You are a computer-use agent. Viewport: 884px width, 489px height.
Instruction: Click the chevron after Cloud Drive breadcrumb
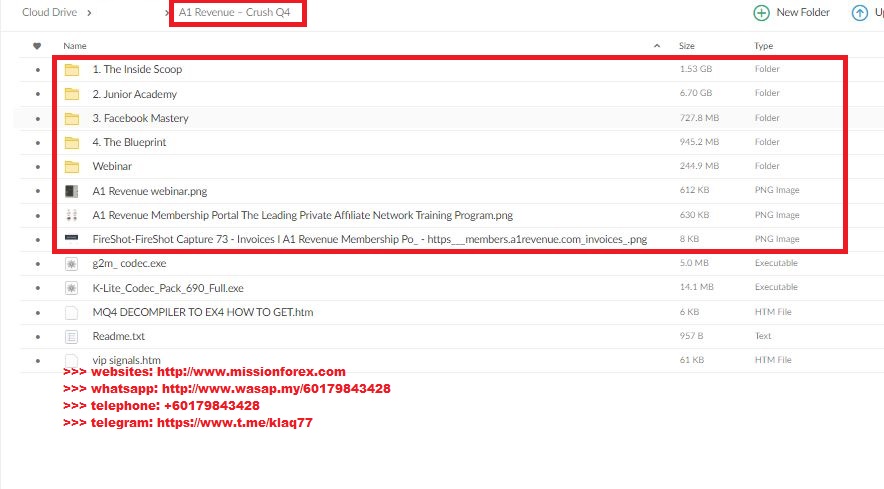(x=89, y=12)
